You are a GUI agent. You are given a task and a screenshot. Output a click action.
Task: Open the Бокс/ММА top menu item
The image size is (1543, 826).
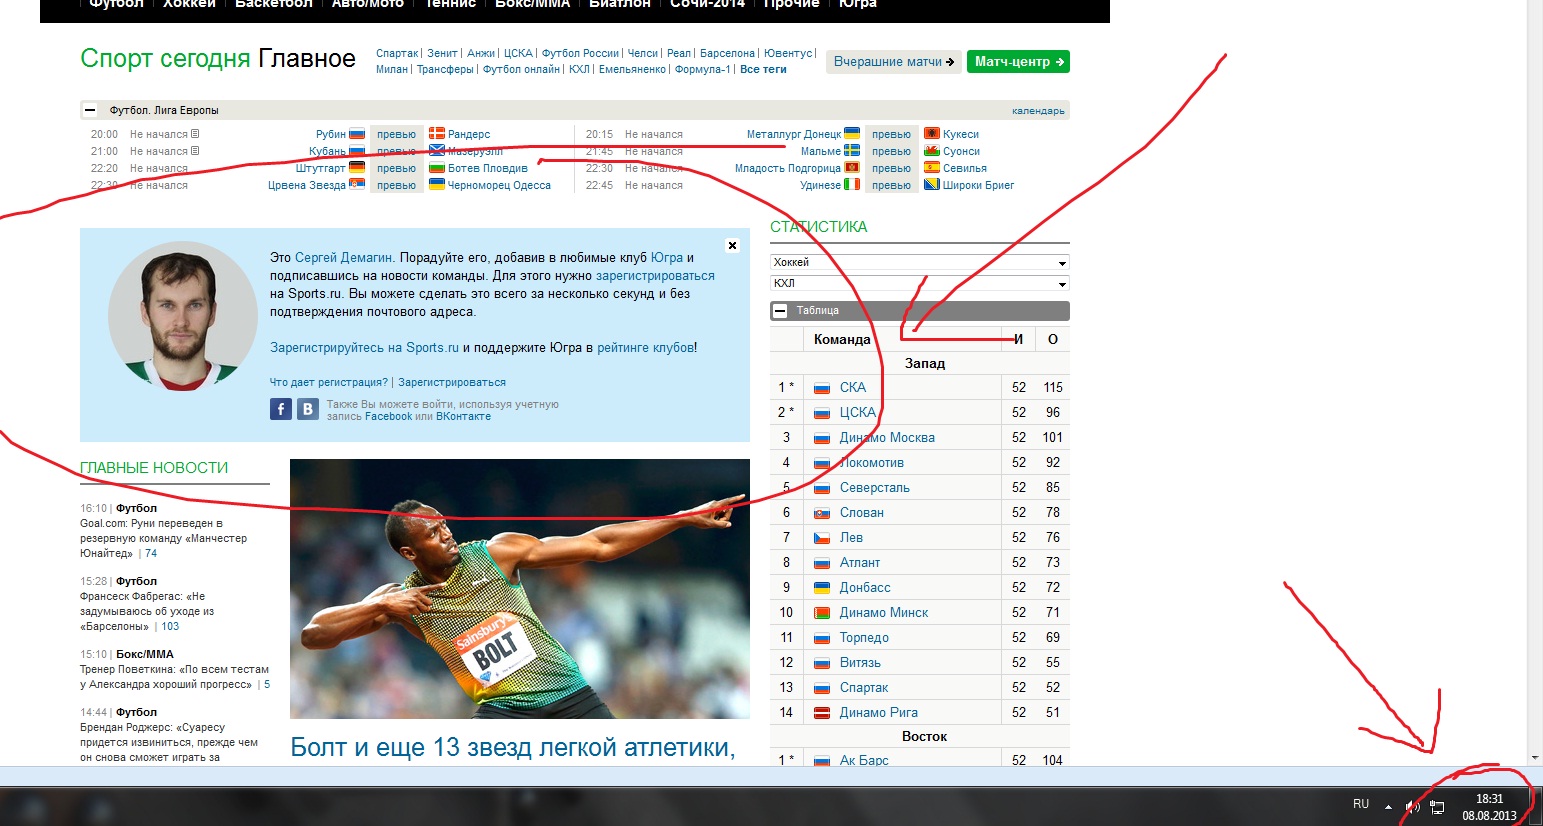(x=532, y=4)
